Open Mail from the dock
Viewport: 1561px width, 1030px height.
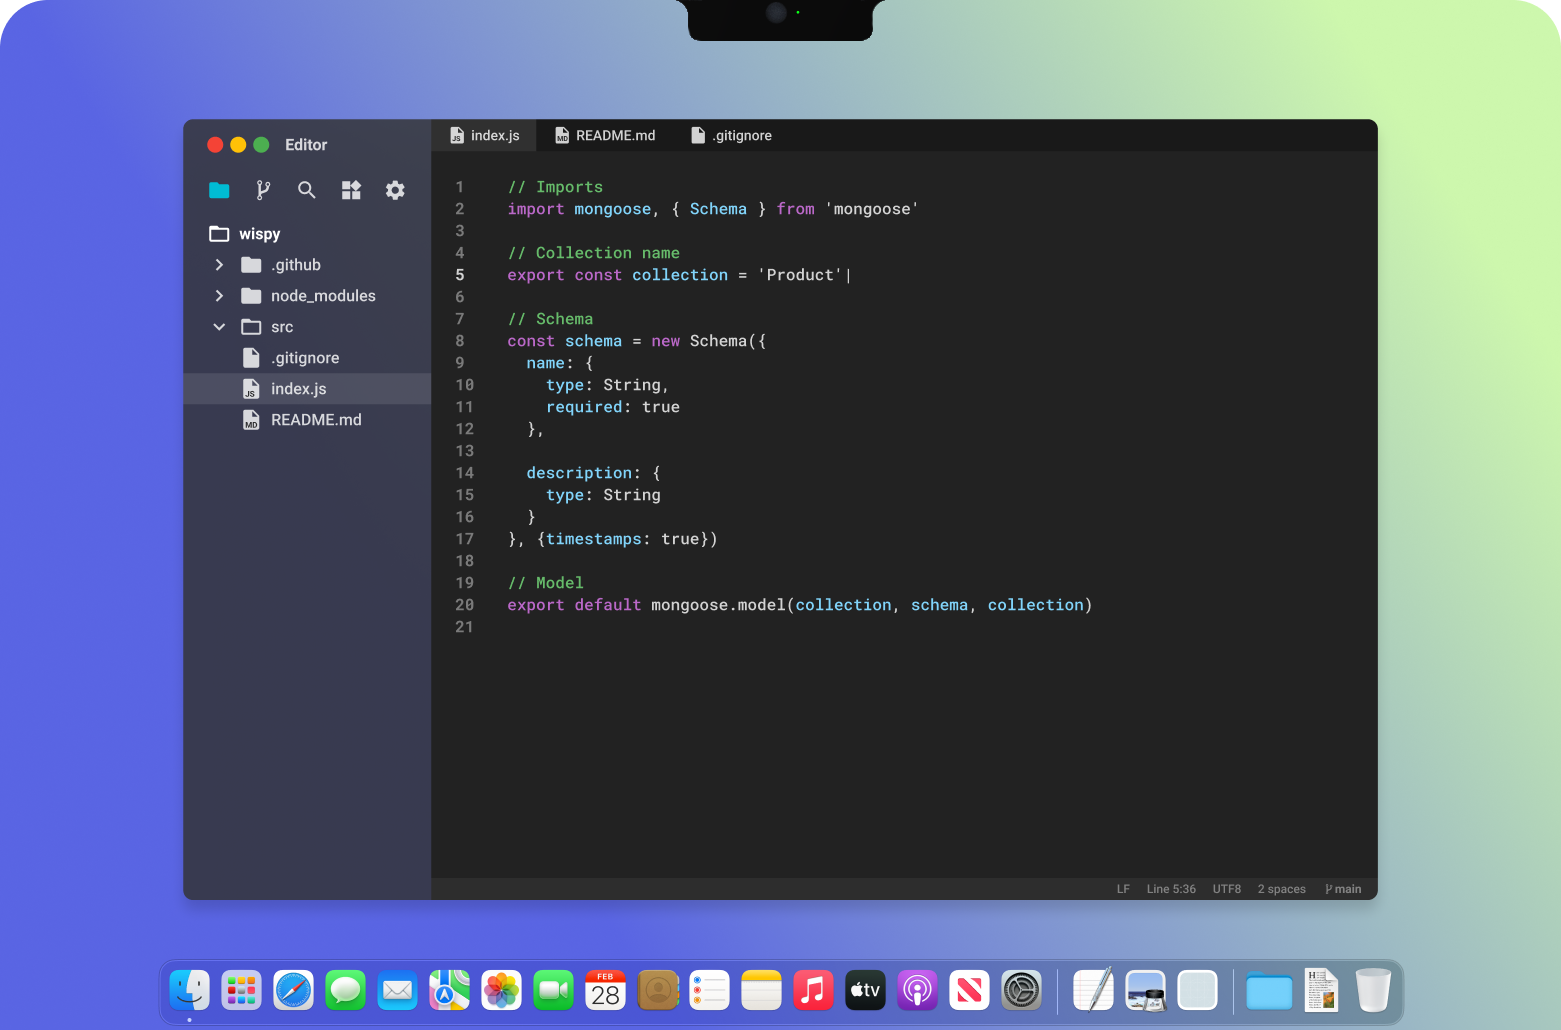pyautogui.click(x=397, y=991)
